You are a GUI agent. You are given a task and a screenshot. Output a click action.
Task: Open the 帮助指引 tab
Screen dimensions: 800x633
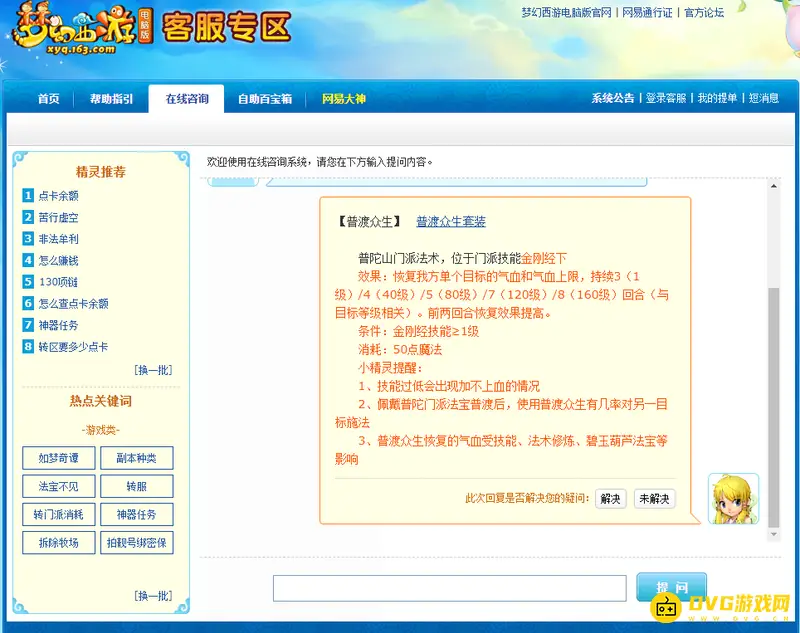click(x=111, y=99)
